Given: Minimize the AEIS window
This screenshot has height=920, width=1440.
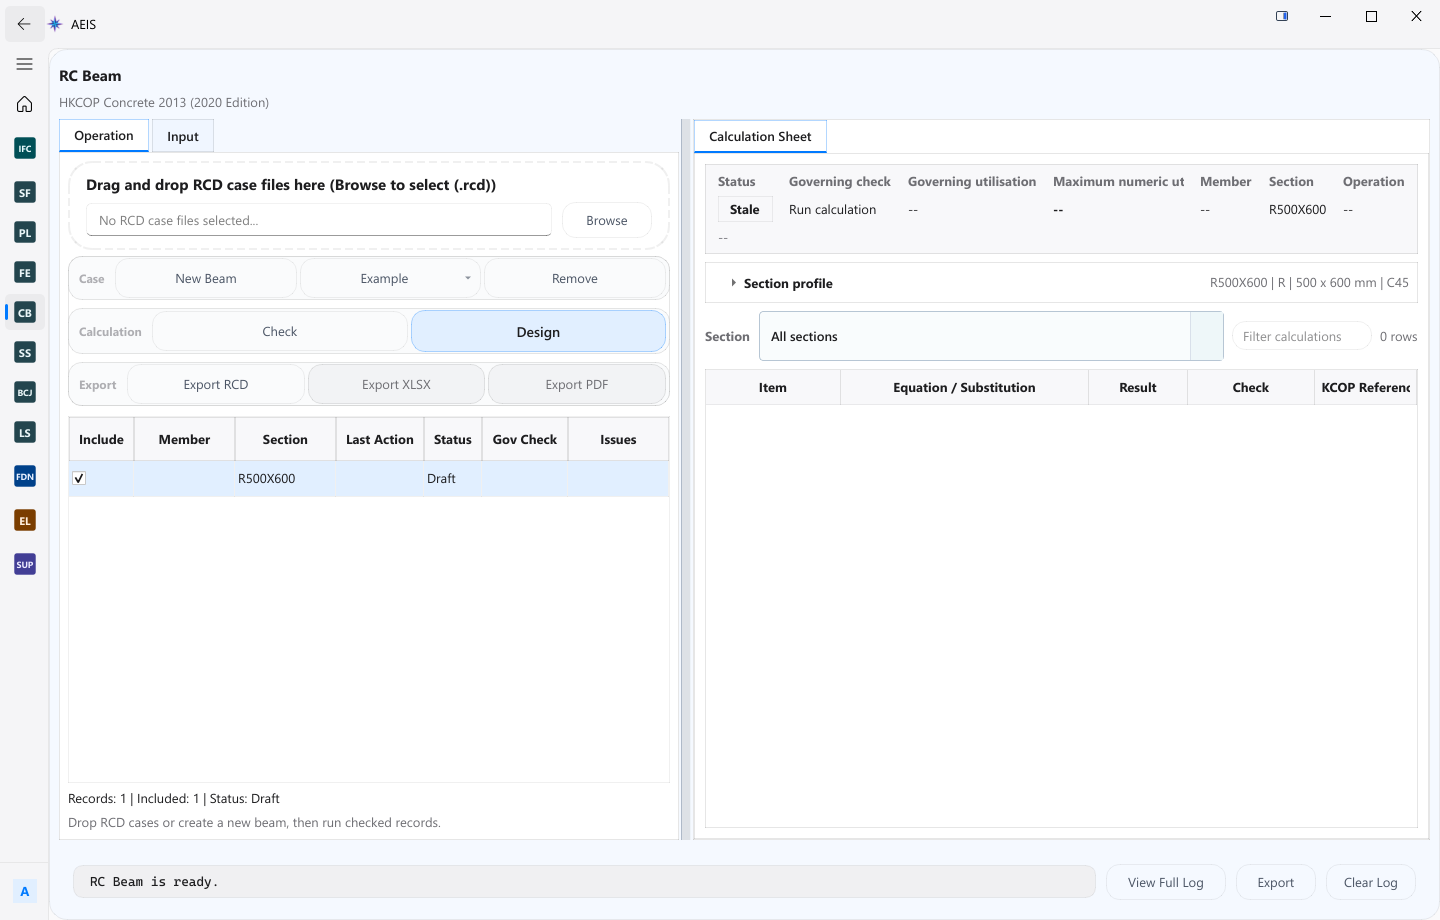Looking at the screenshot, I should (x=1326, y=16).
